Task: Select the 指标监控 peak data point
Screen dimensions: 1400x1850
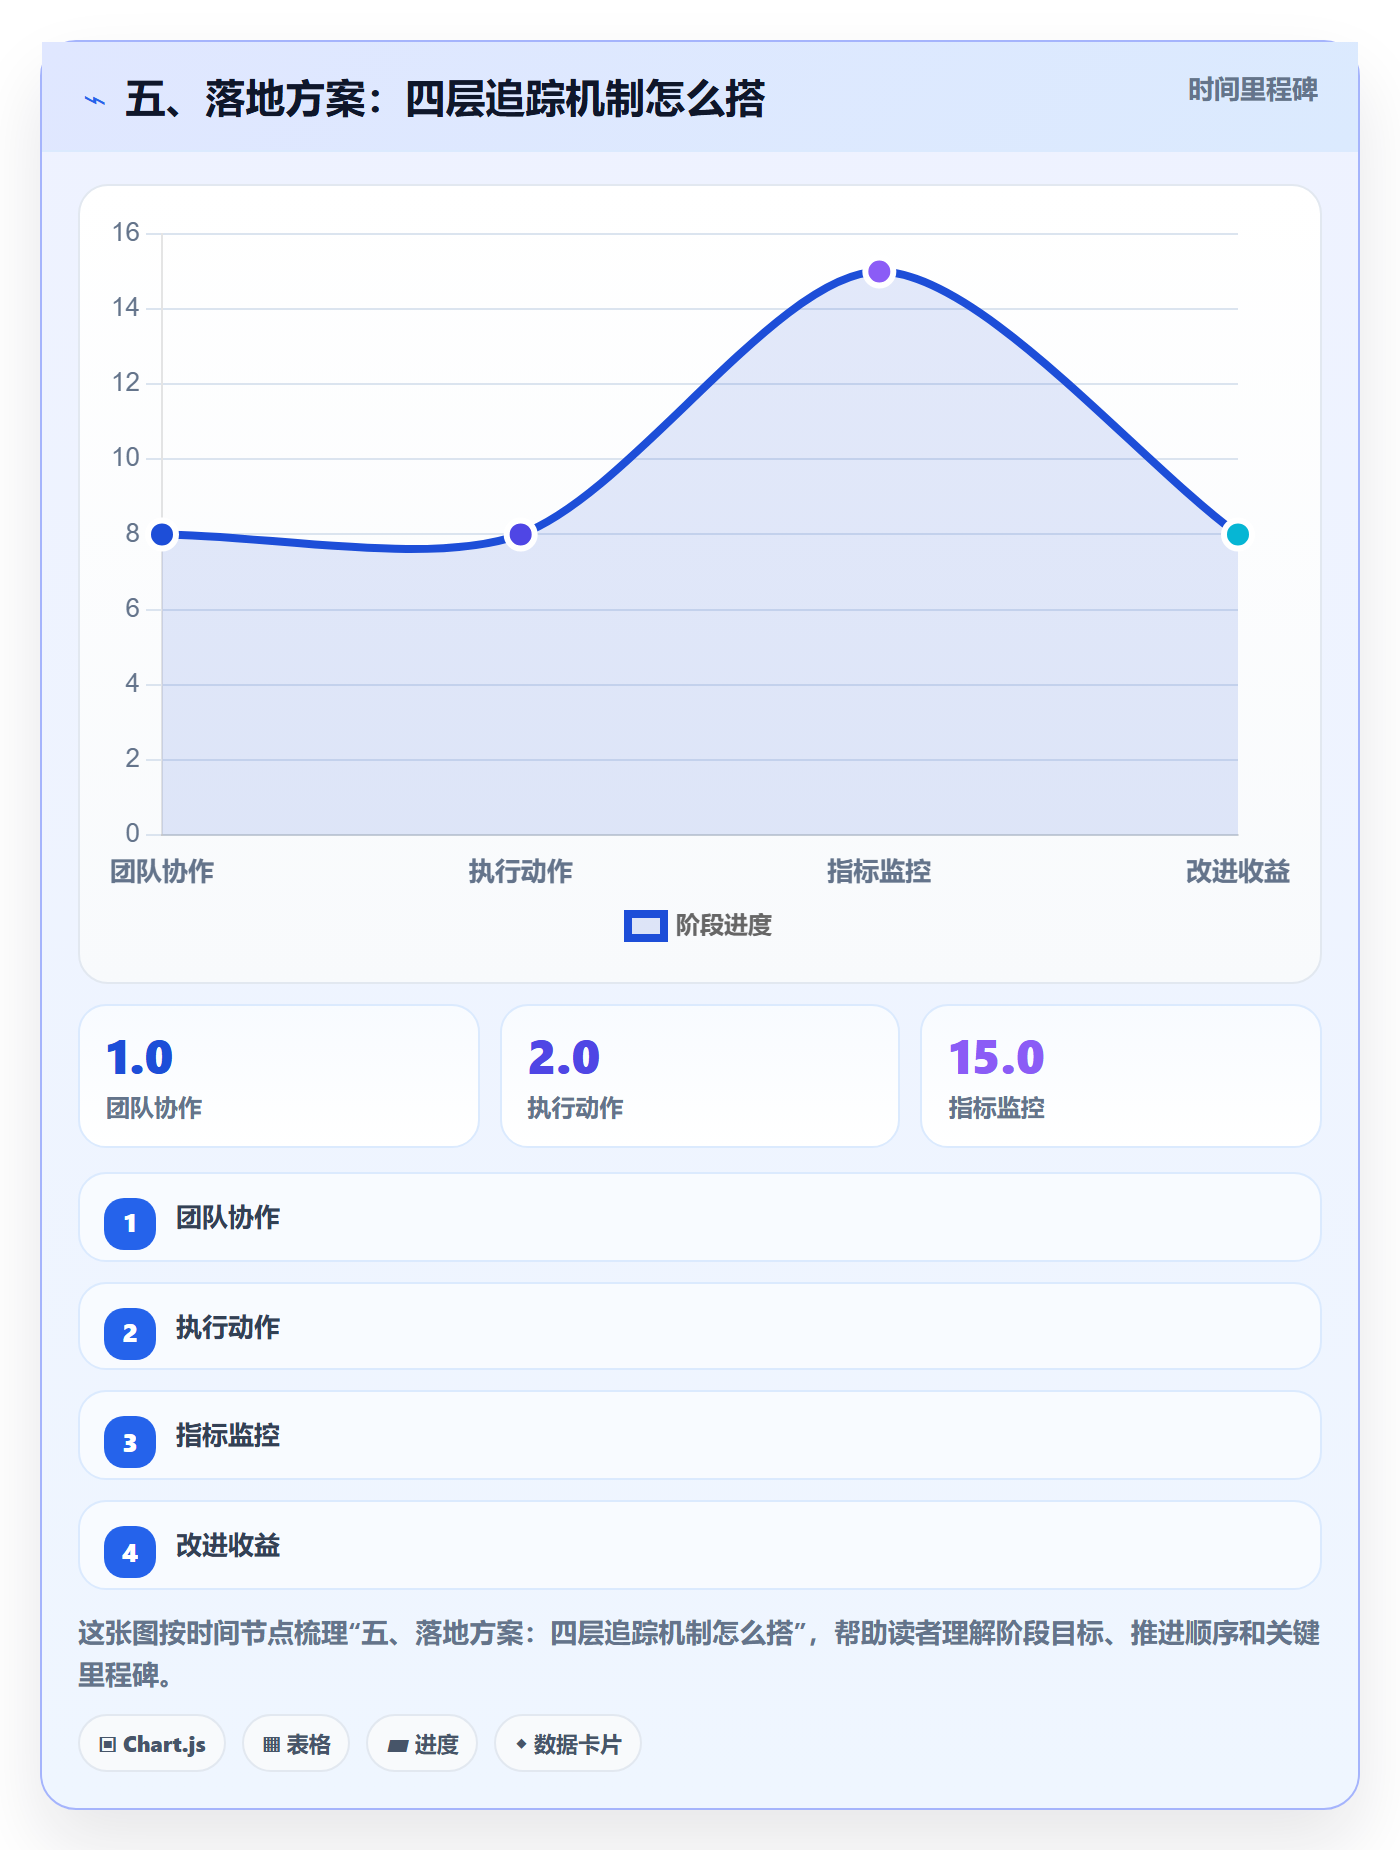Action: (x=879, y=272)
